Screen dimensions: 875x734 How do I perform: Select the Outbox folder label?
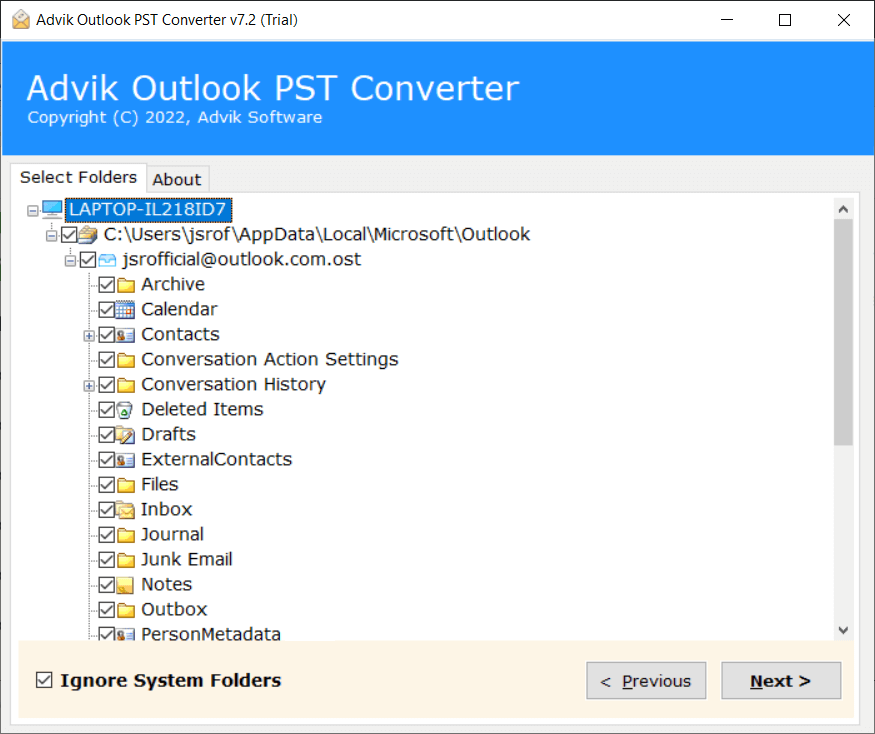tap(174, 610)
